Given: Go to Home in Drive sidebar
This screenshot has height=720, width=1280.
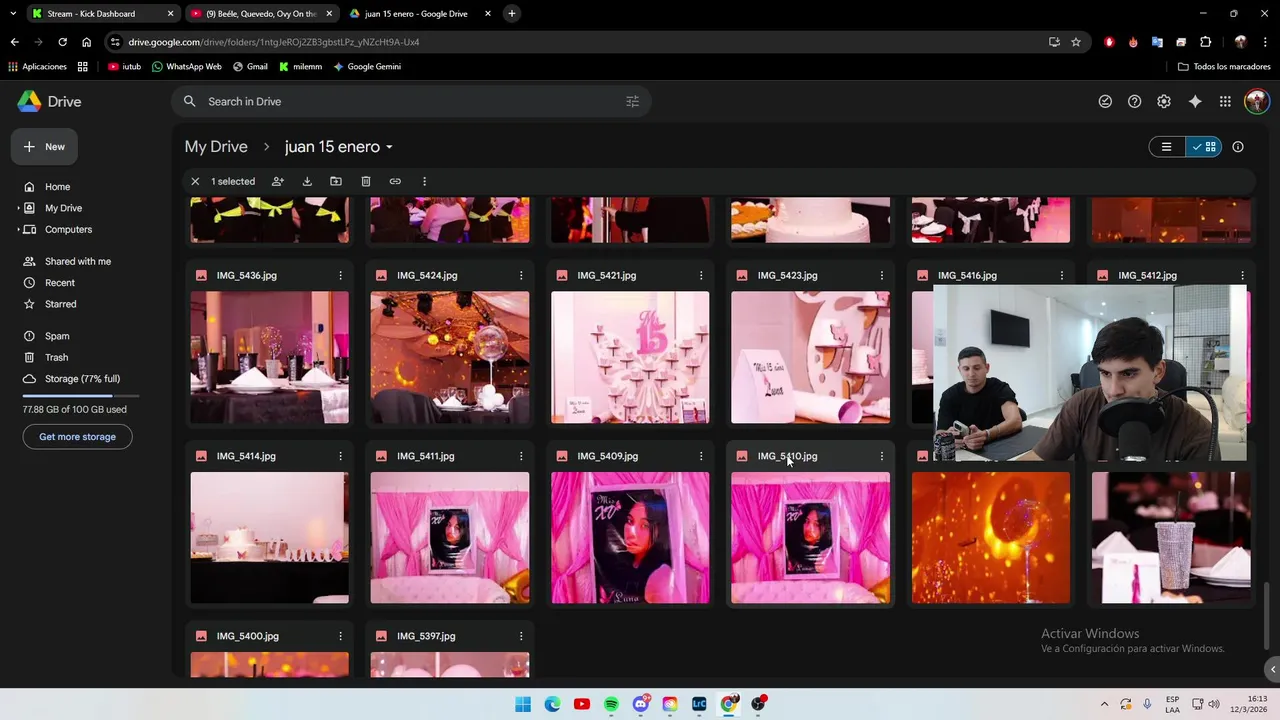Looking at the screenshot, I should point(57,187).
